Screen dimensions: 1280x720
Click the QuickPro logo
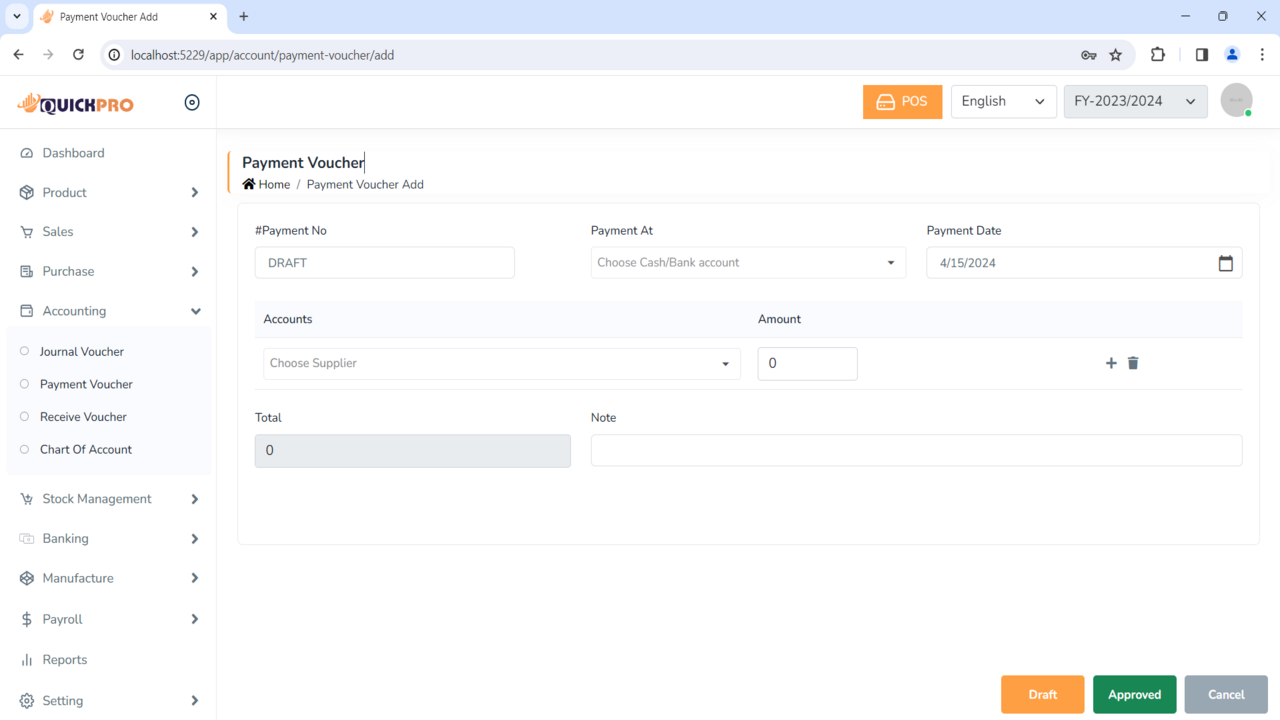tap(75, 102)
